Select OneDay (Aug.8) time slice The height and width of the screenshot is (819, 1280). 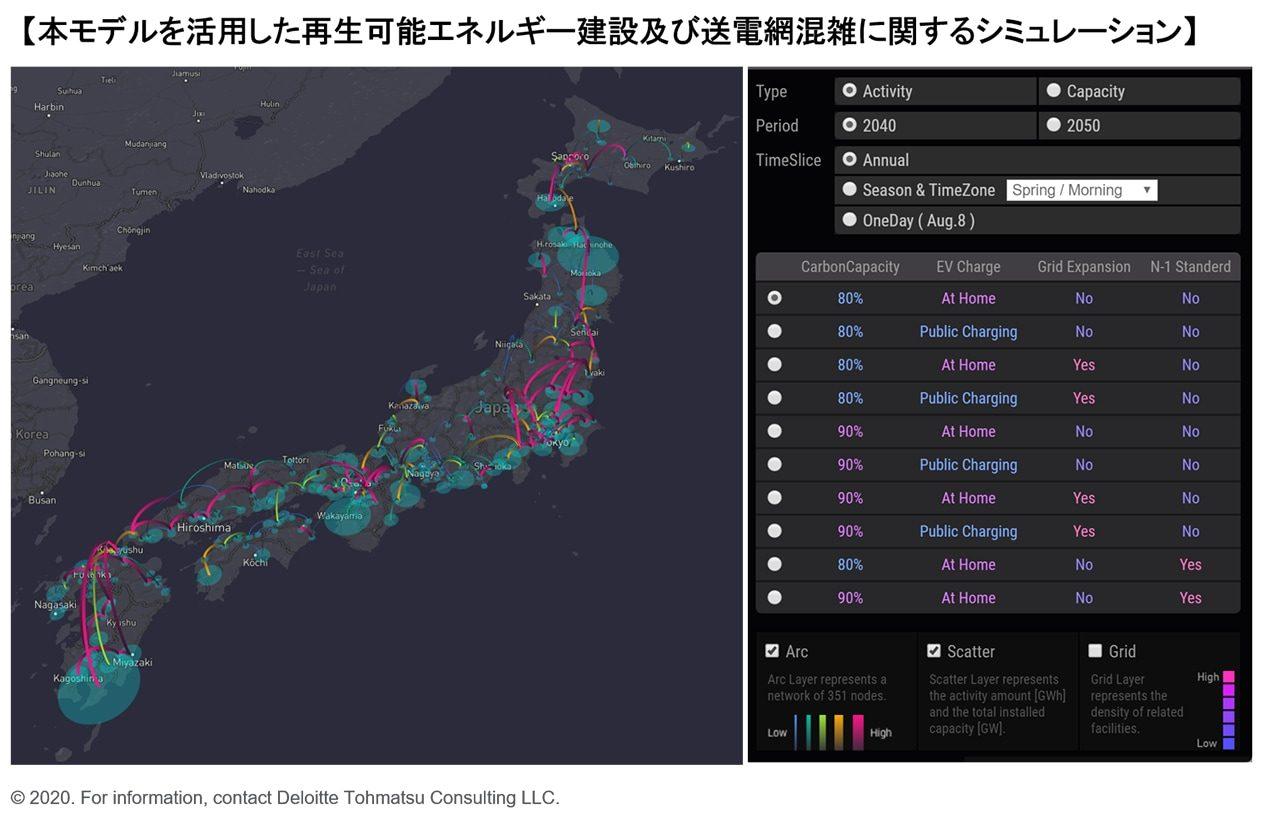[850, 220]
